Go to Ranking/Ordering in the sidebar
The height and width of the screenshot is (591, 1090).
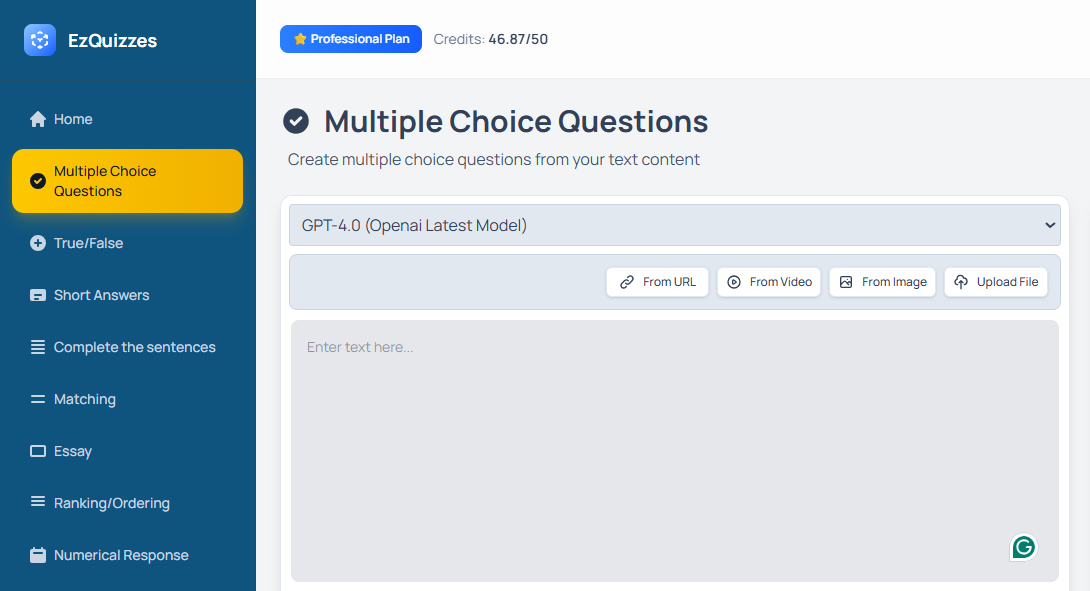point(111,503)
